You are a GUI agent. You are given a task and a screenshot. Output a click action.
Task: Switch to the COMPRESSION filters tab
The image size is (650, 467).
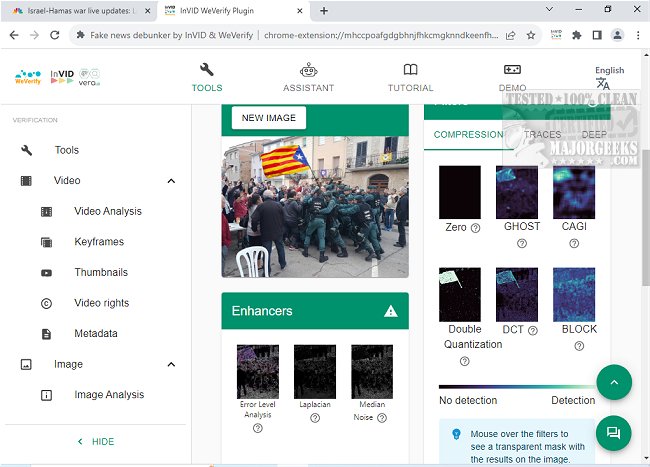[468, 135]
